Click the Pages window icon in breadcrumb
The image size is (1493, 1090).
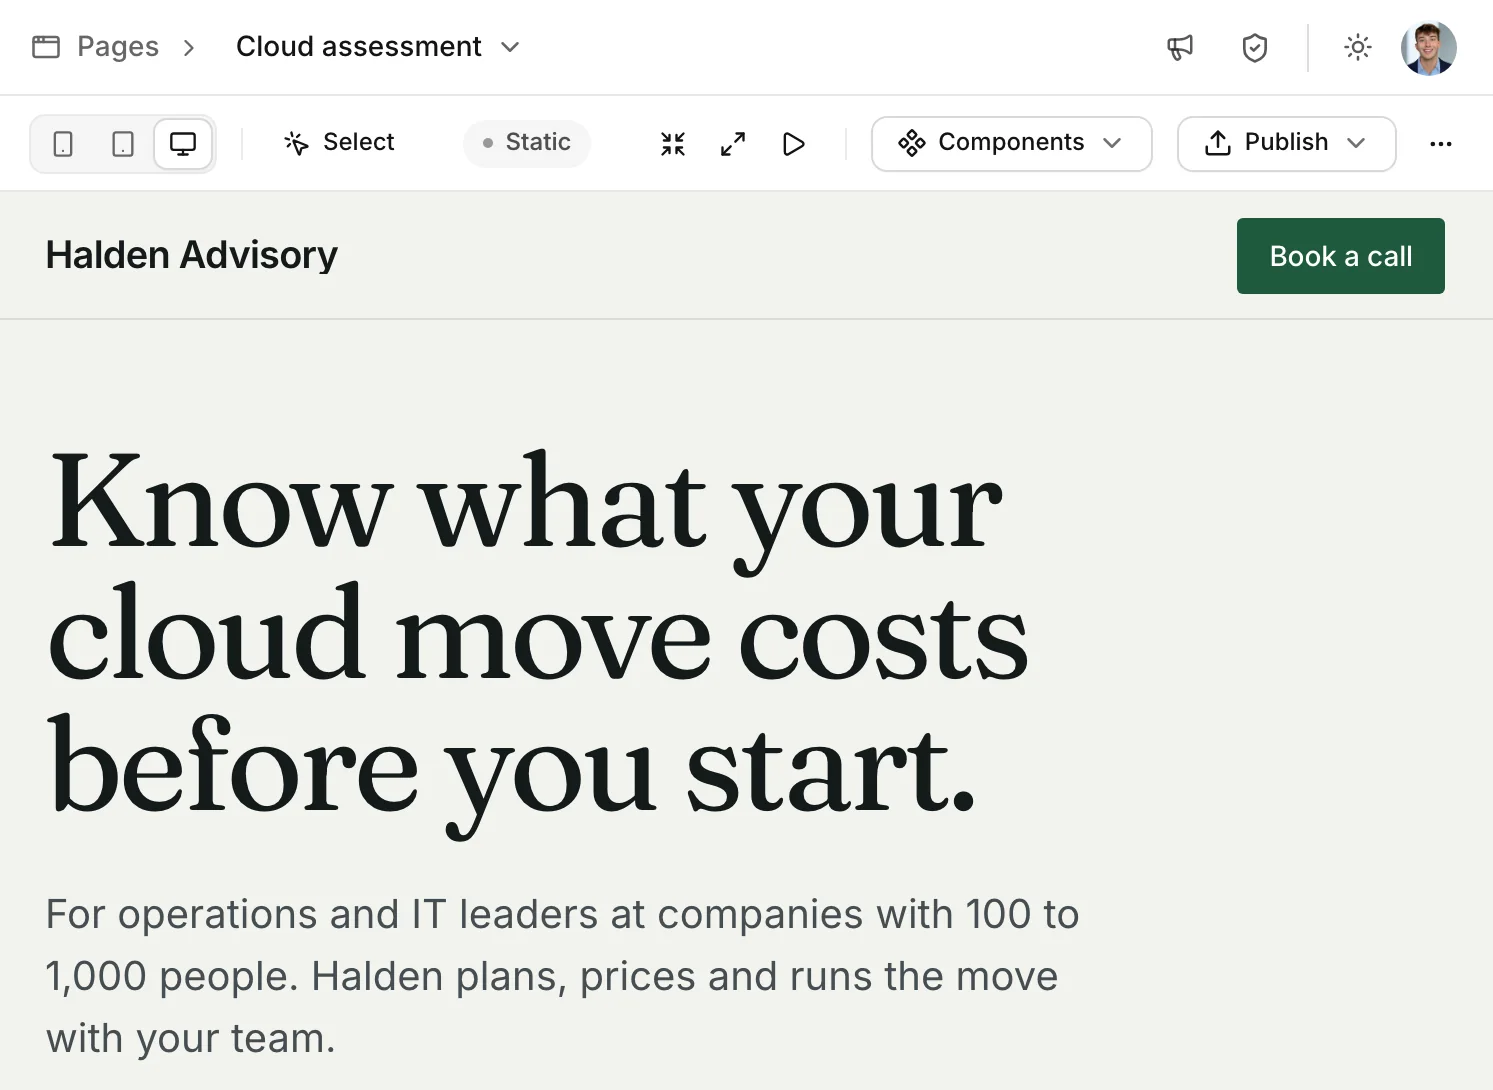(x=46, y=47)
